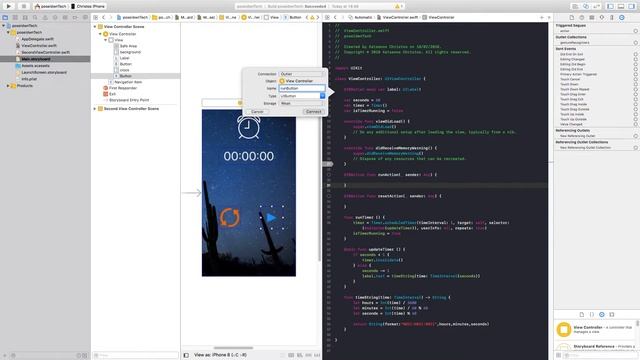Stop the running build

coord(23,6)
